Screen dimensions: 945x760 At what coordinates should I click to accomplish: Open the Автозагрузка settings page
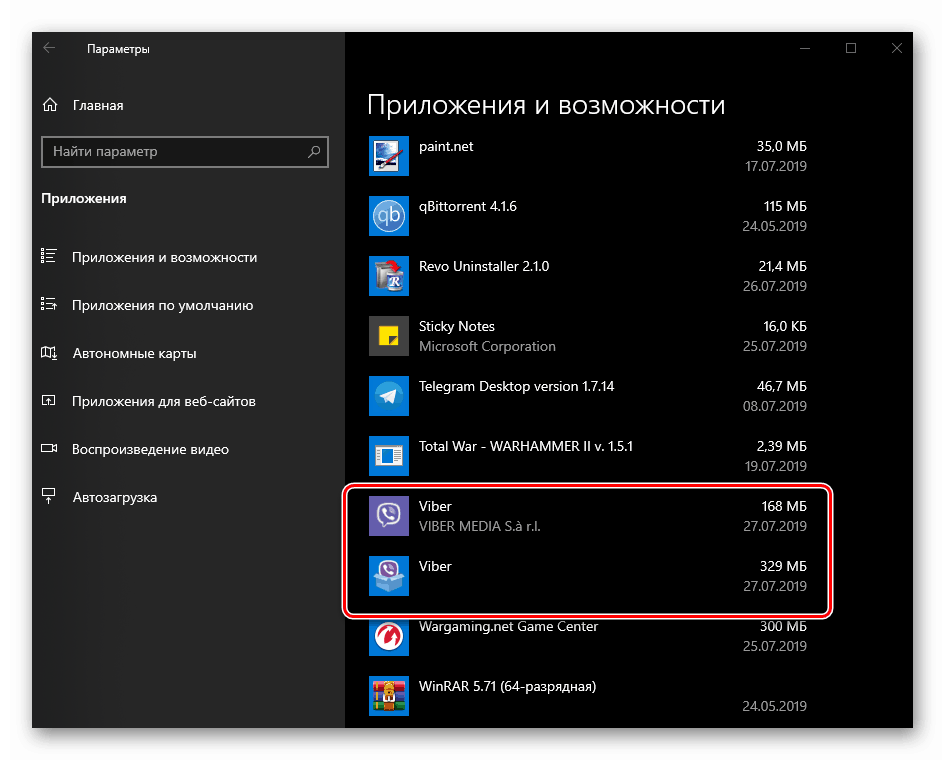tap(115, 497)
